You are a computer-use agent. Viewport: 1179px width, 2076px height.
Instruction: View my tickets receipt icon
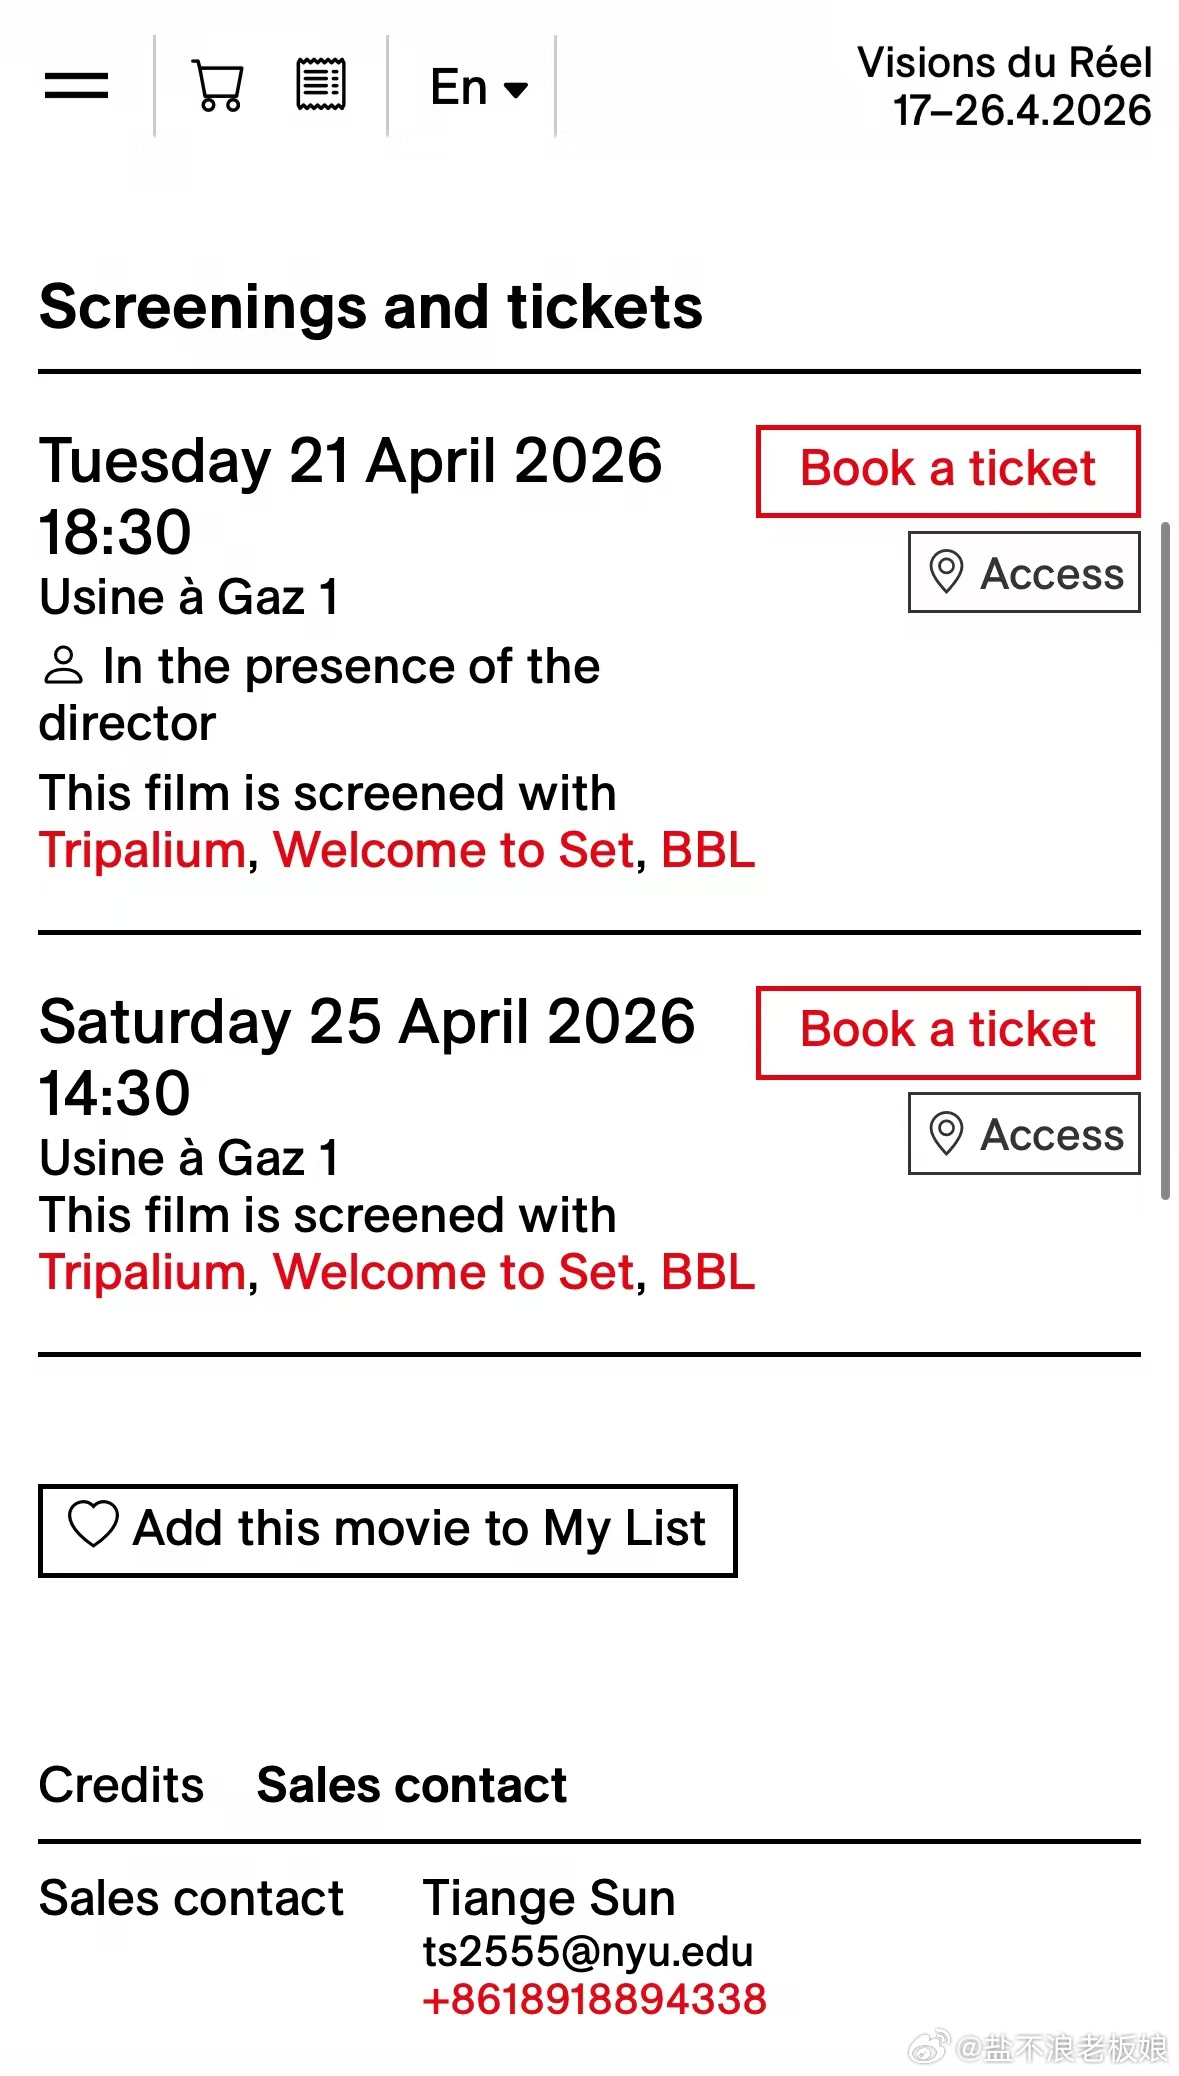321,85
